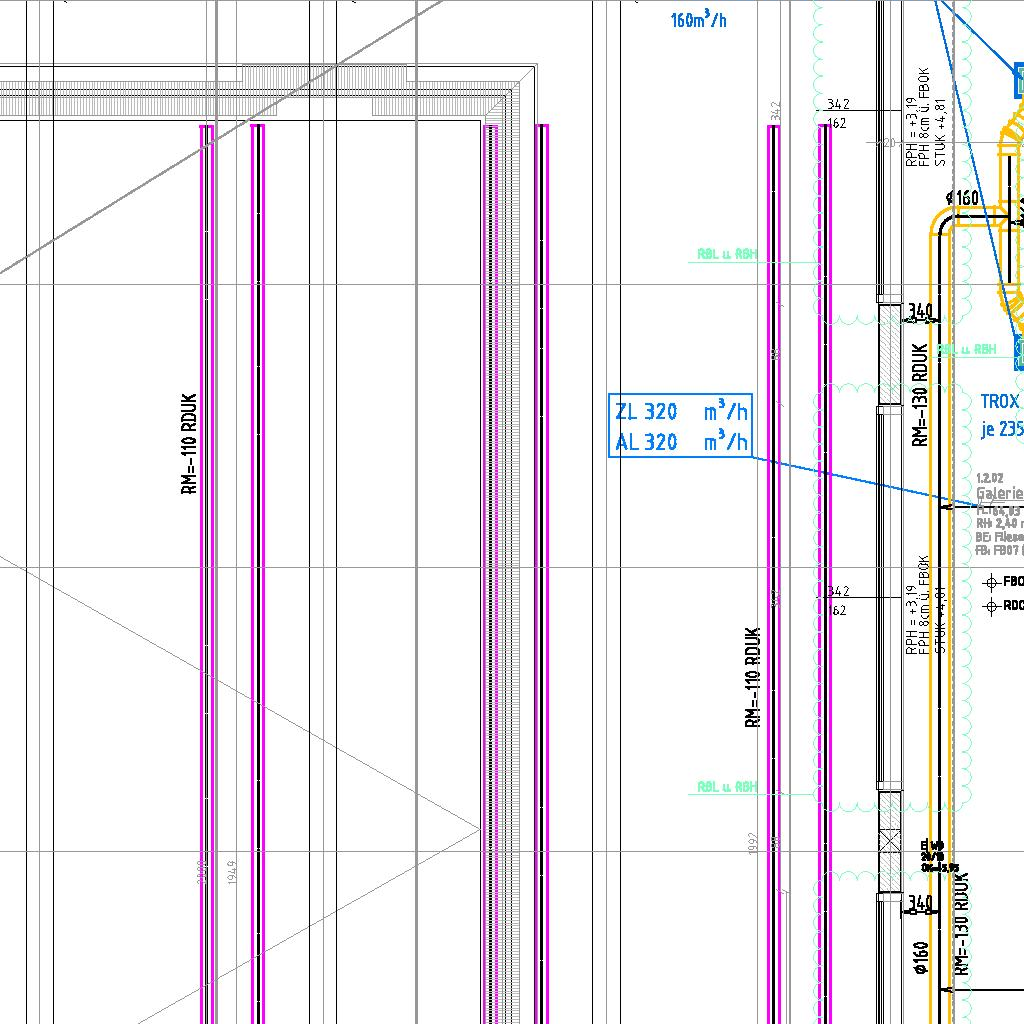Click the FBOK level marker symbol
The image size is (1024, 1024).
click(991, 581)
